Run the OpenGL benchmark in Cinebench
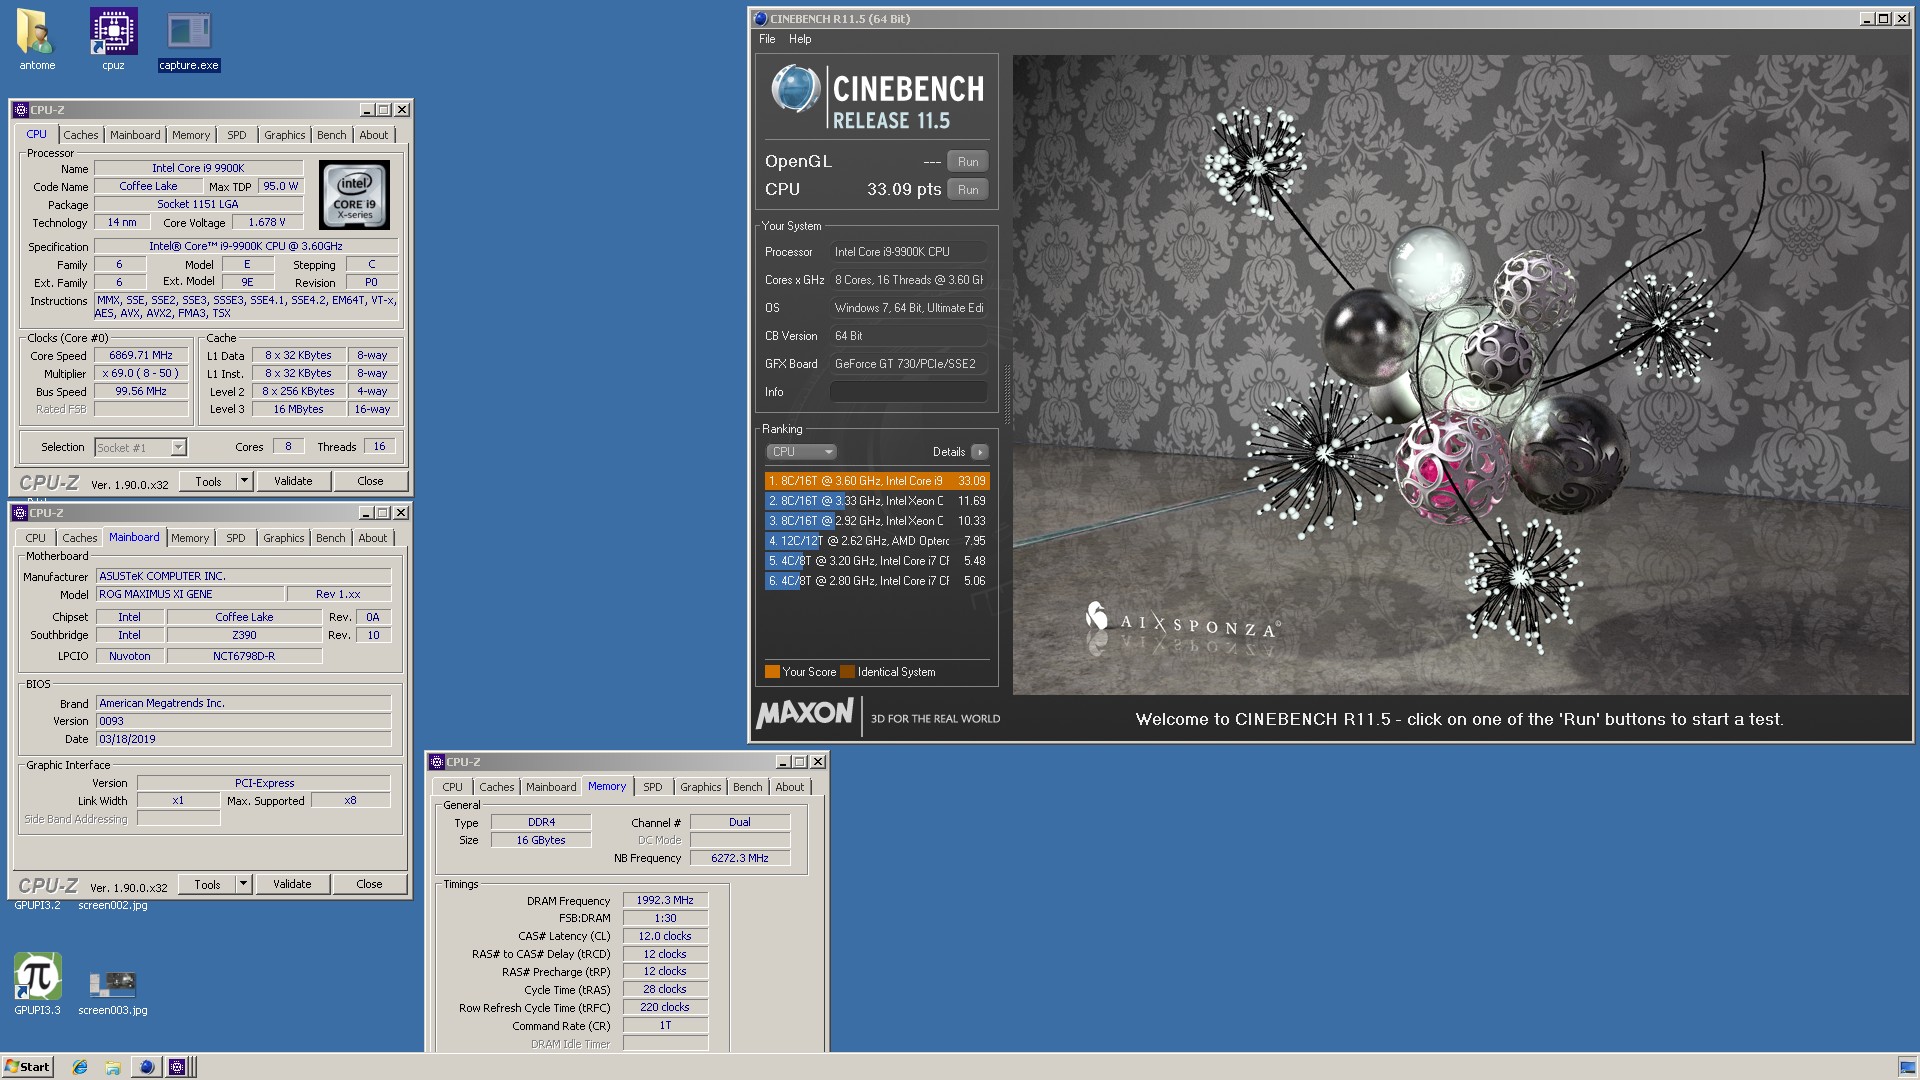 coord(968,162)
